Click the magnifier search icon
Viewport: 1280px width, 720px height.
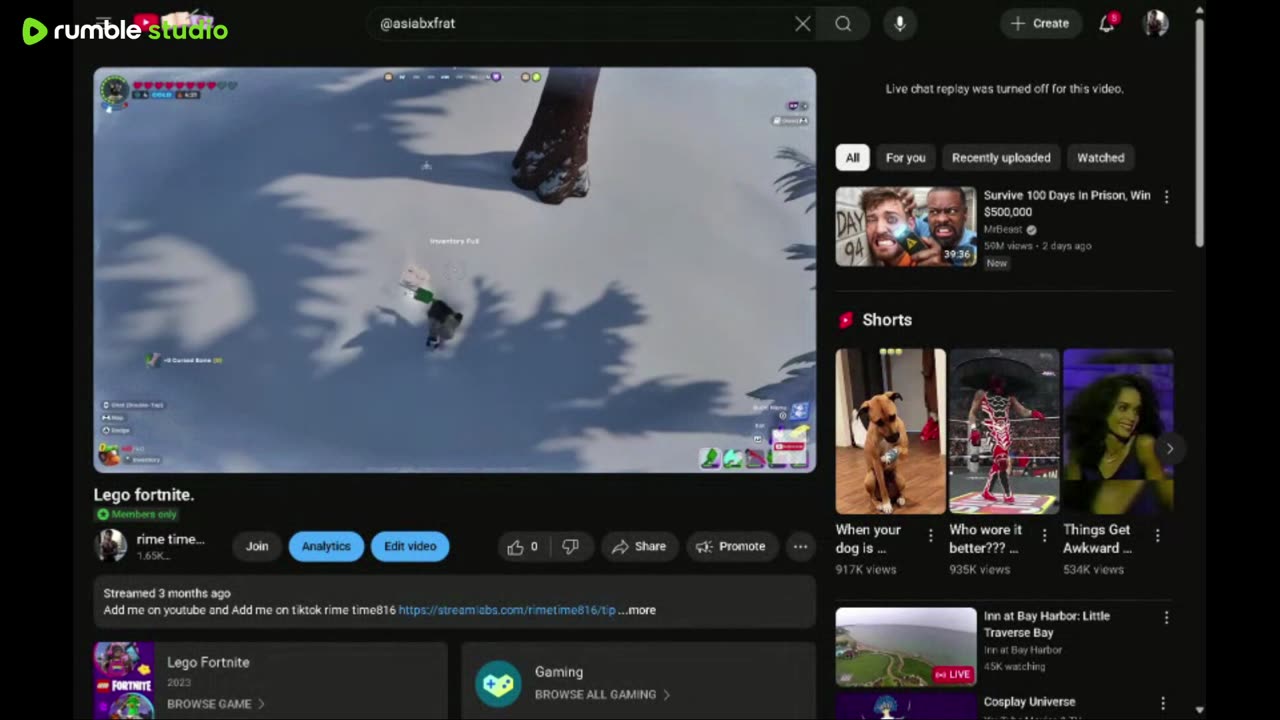click(843, 23)
